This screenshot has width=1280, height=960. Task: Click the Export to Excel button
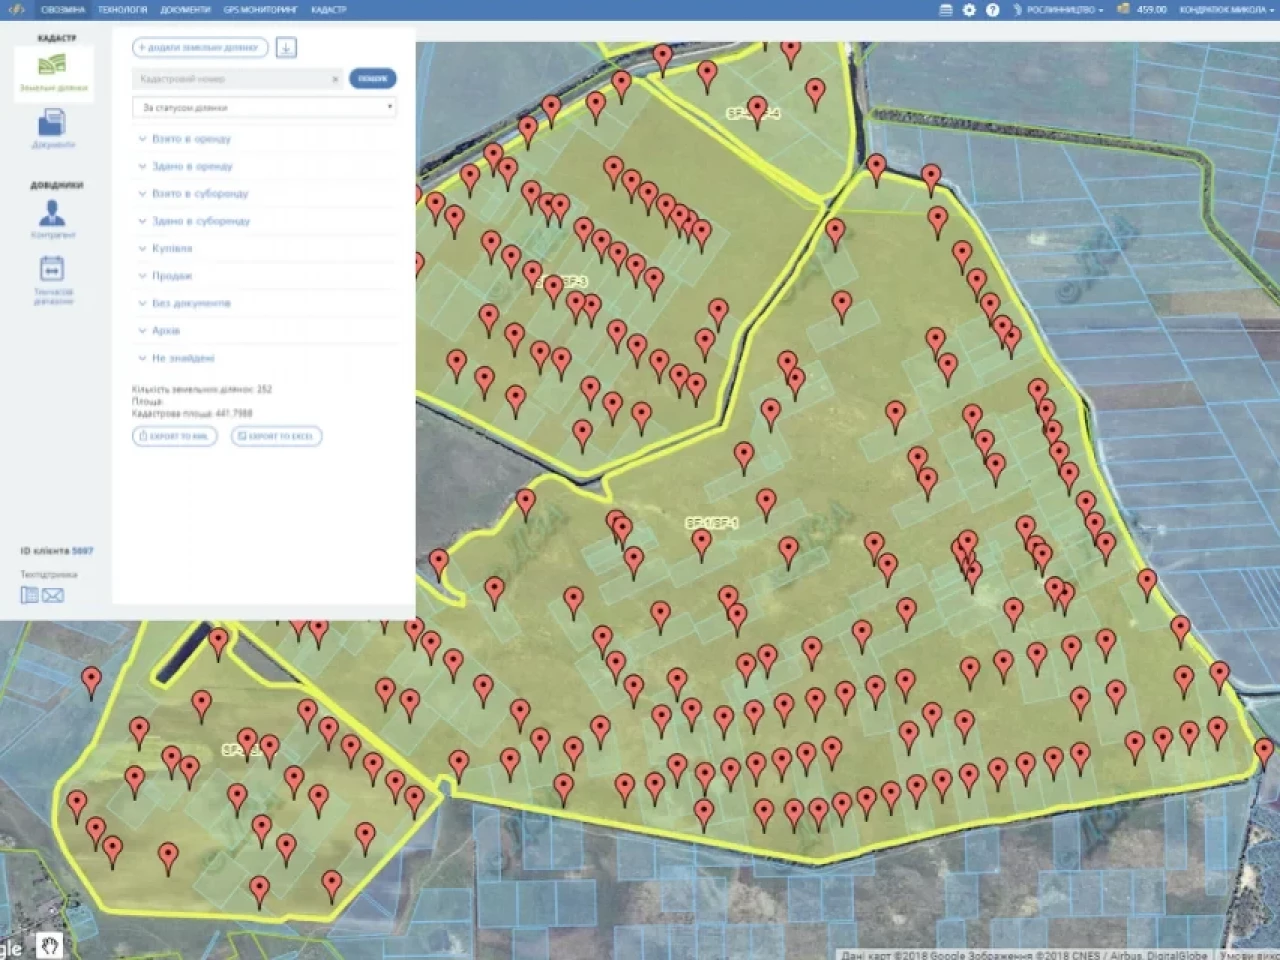[x=276, y=436]
